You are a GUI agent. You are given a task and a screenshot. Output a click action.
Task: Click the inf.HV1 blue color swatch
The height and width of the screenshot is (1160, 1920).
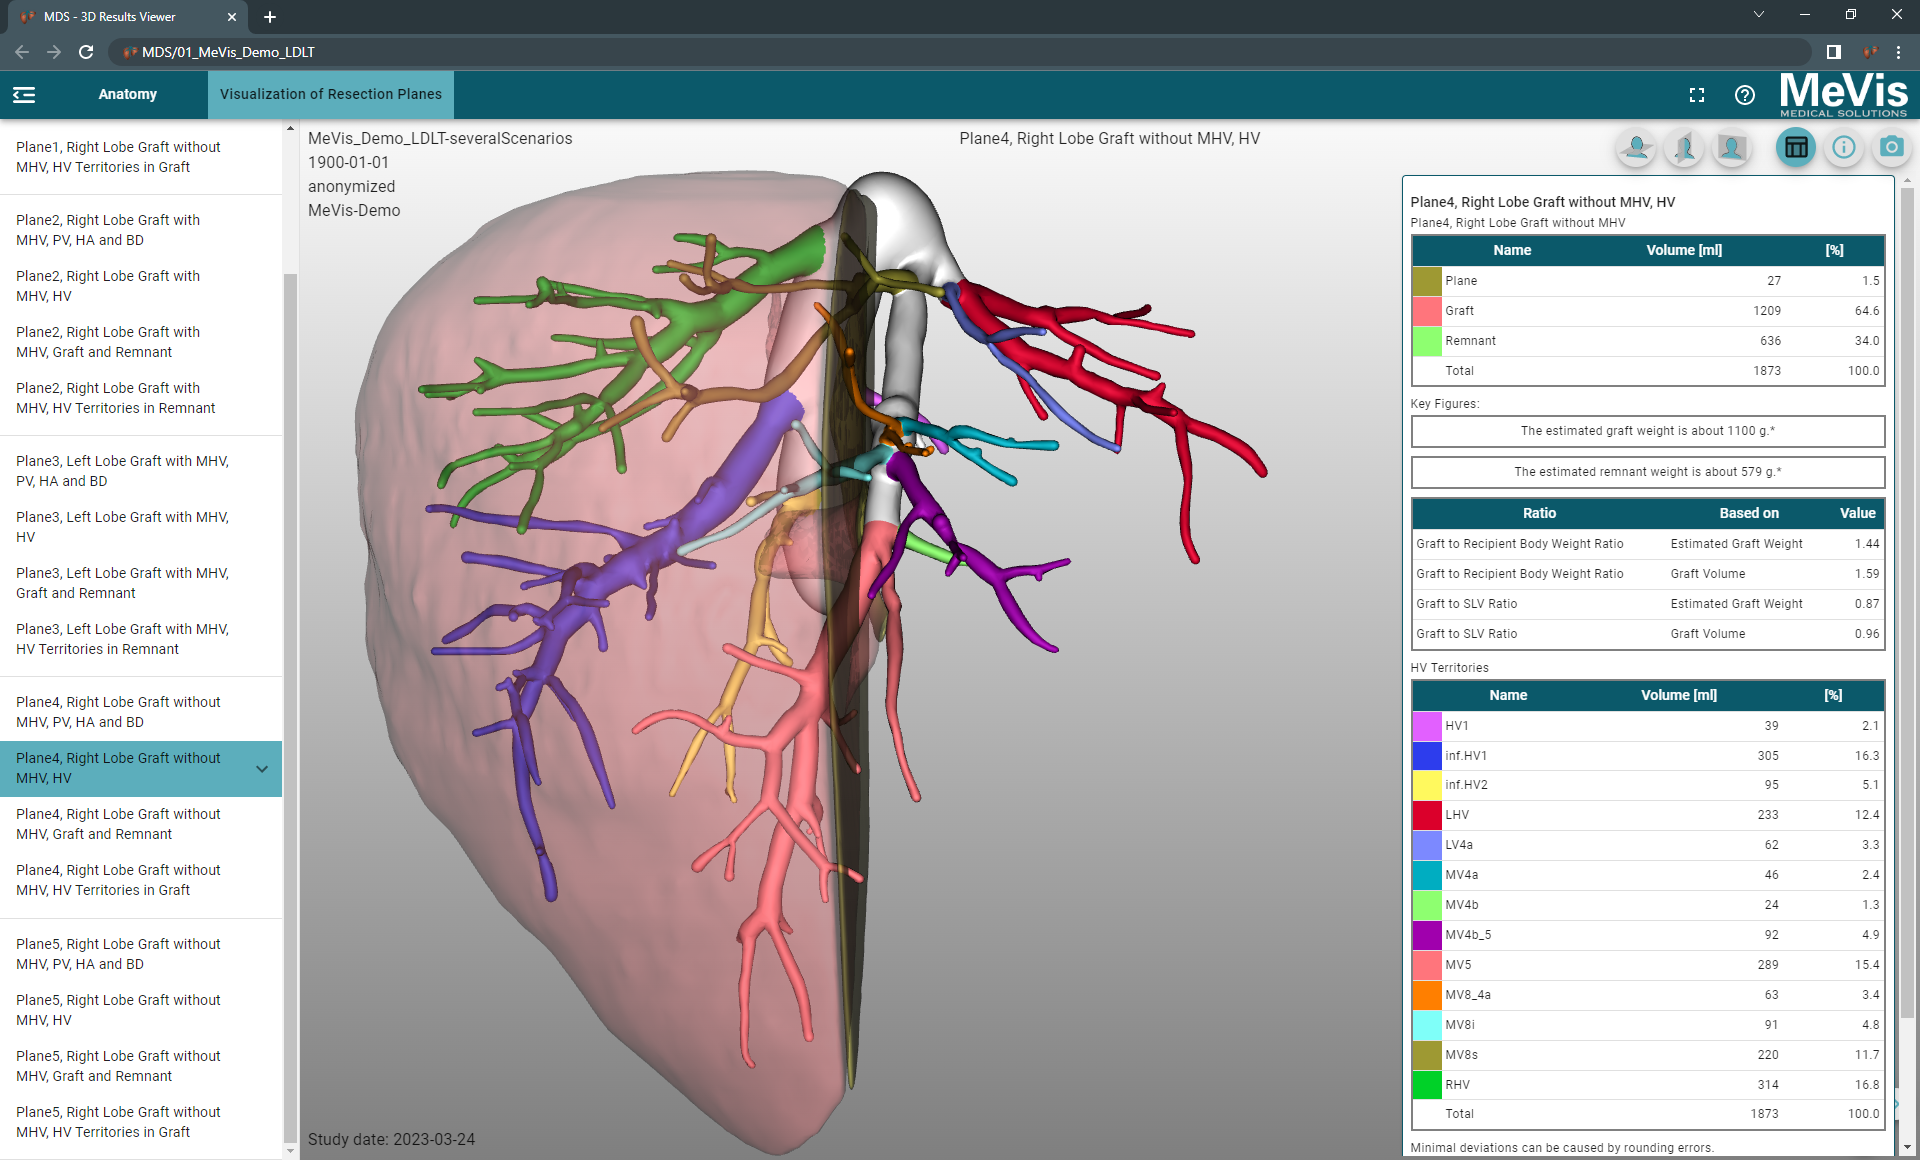(x=1427, y=756)
